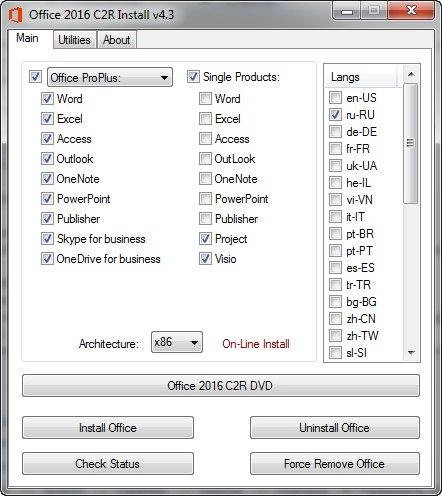The width and height of the screenshot is (442, 496).
Task: Uncheck Outlook under Office ProPlus
Action: [47, 158]
